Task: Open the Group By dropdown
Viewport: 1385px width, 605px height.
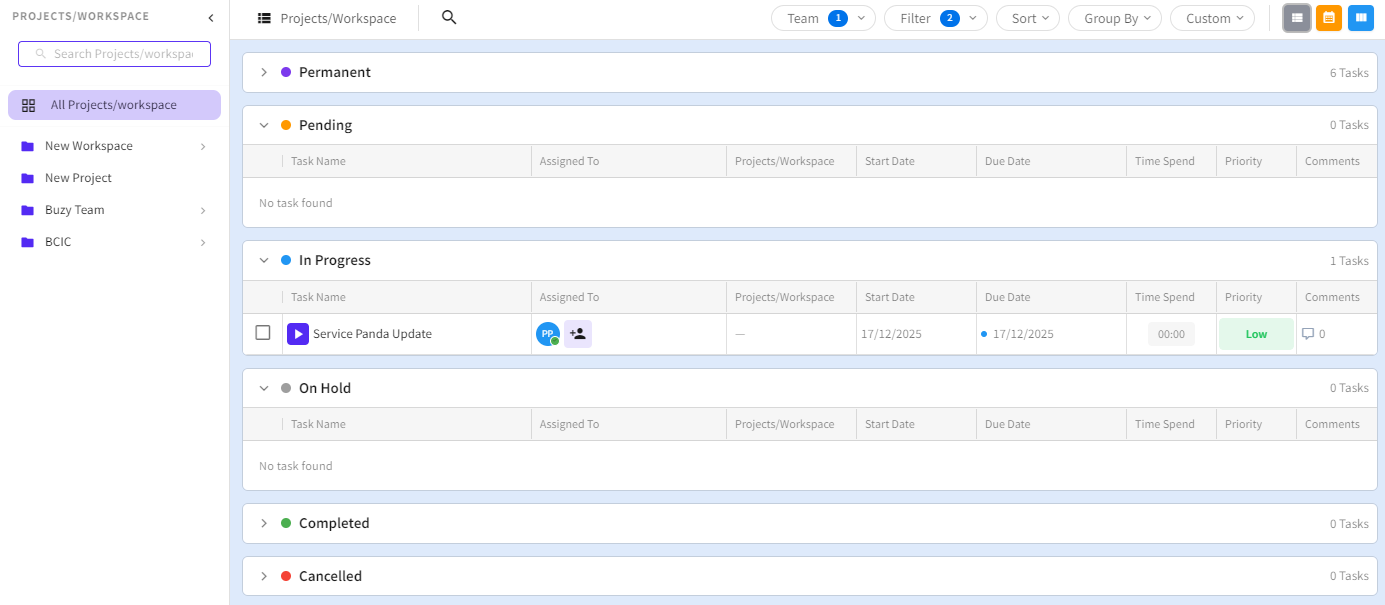Action: click(x=1115, y=18)
